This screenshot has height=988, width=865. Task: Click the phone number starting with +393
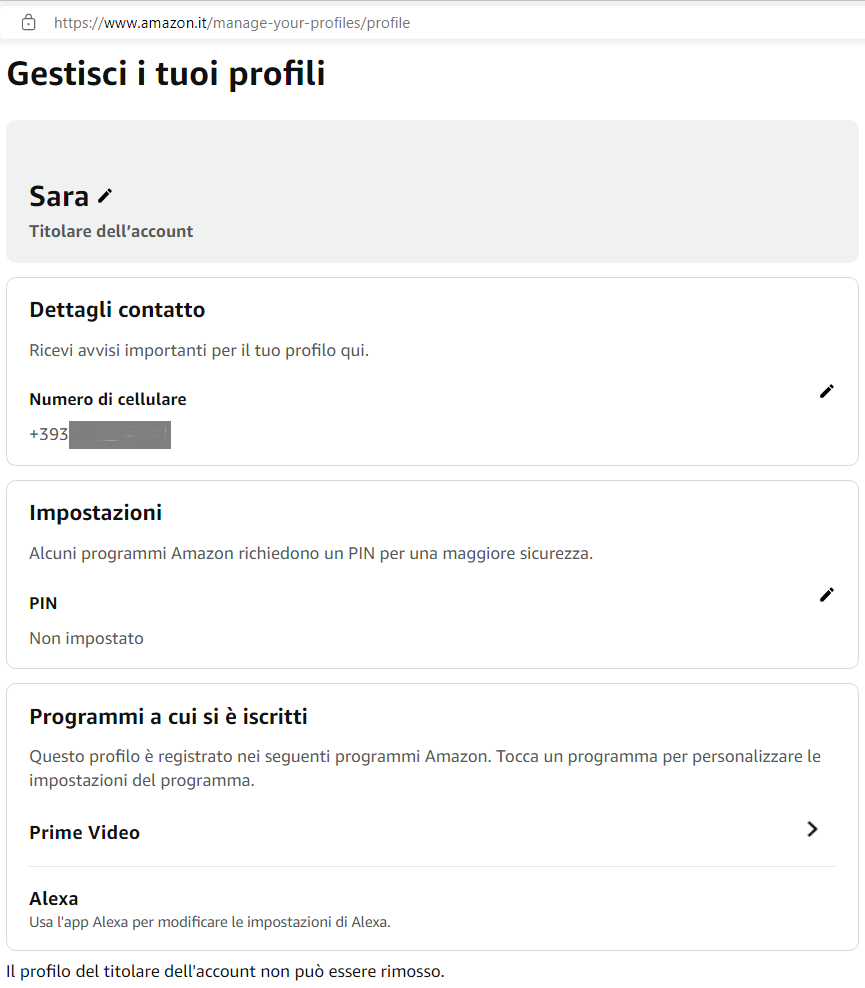pos(99,435)
